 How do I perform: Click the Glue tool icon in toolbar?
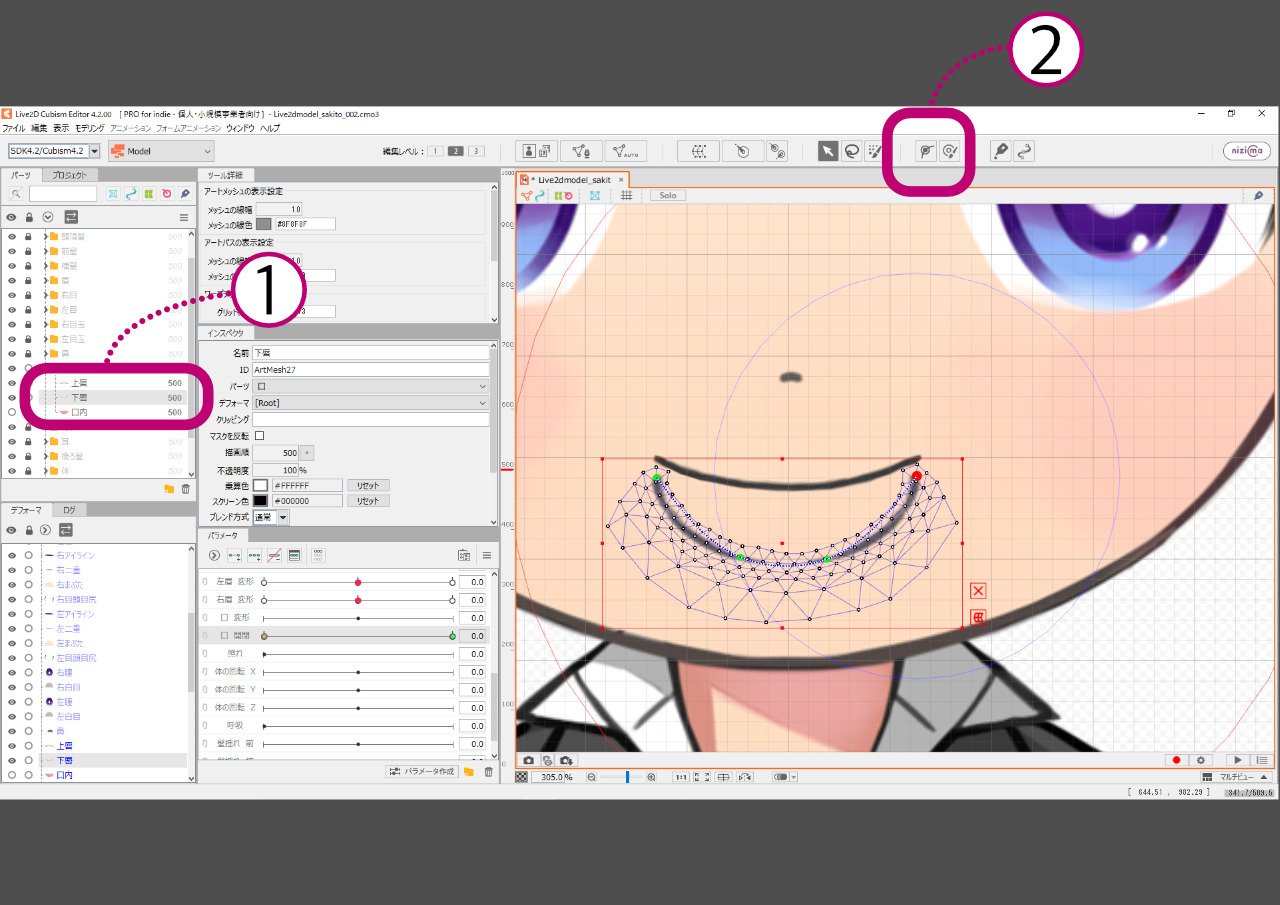click(927, 151)
